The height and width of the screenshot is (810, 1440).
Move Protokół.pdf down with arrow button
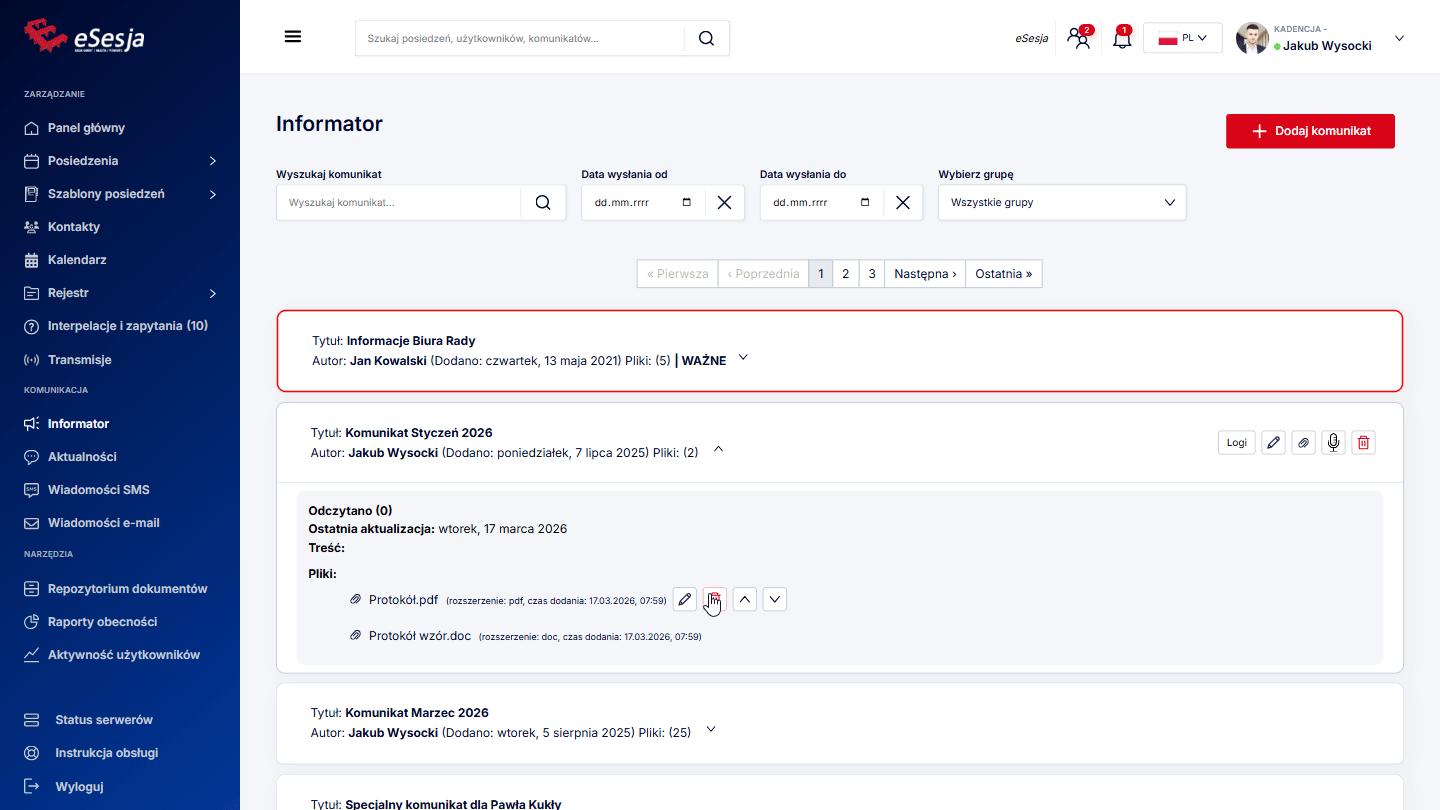coord(775,599)
